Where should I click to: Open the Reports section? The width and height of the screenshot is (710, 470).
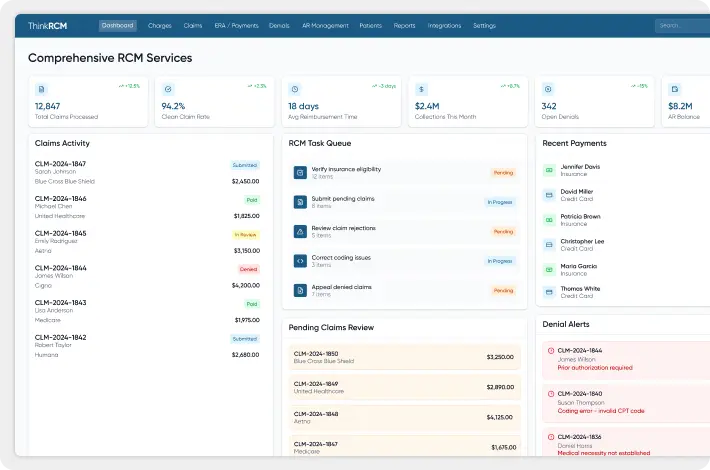(404, 26)
